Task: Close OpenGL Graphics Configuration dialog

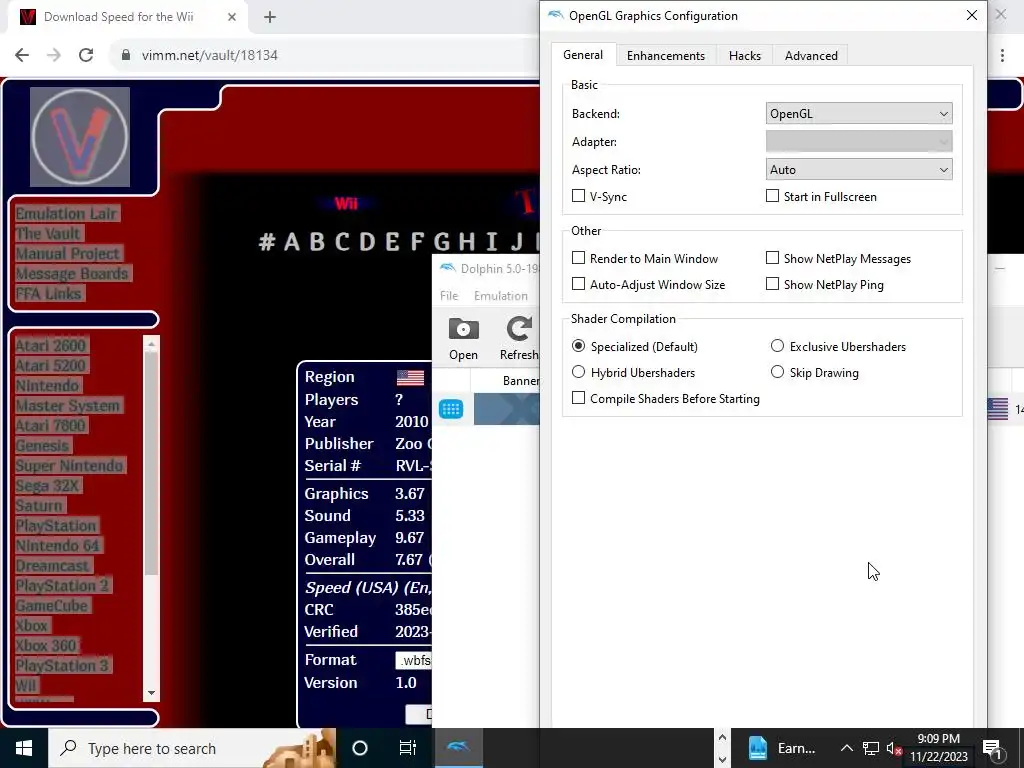Action: (x=972, y=15)
